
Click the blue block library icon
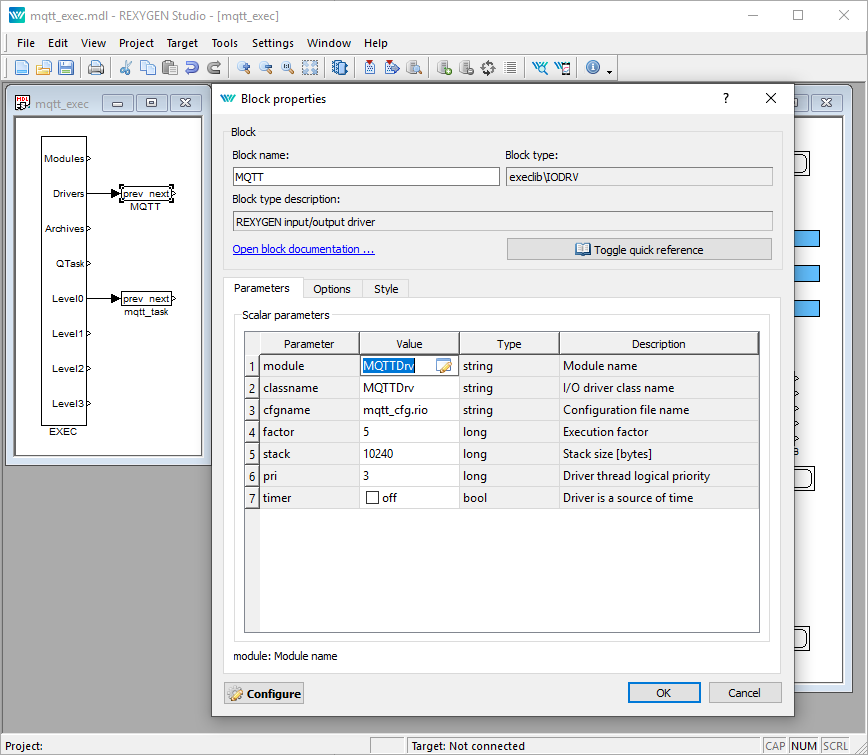(339, 68)
